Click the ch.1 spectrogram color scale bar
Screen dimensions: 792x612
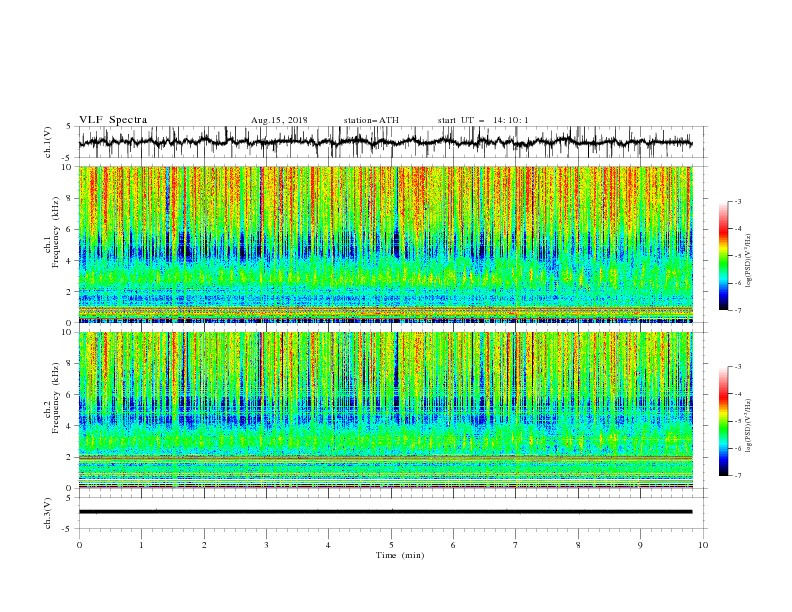tap(724, 256)
